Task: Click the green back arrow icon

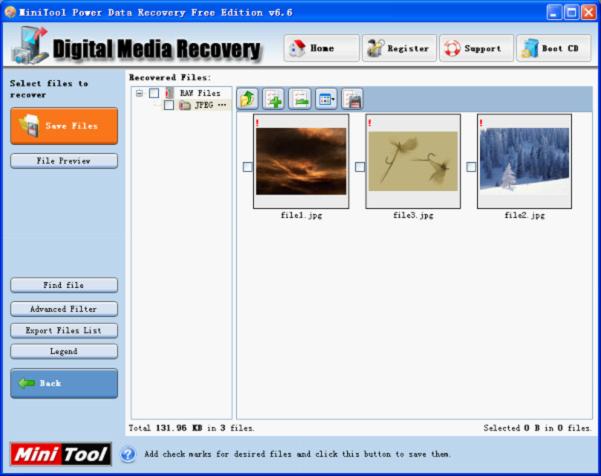Action: pos(26,383)
